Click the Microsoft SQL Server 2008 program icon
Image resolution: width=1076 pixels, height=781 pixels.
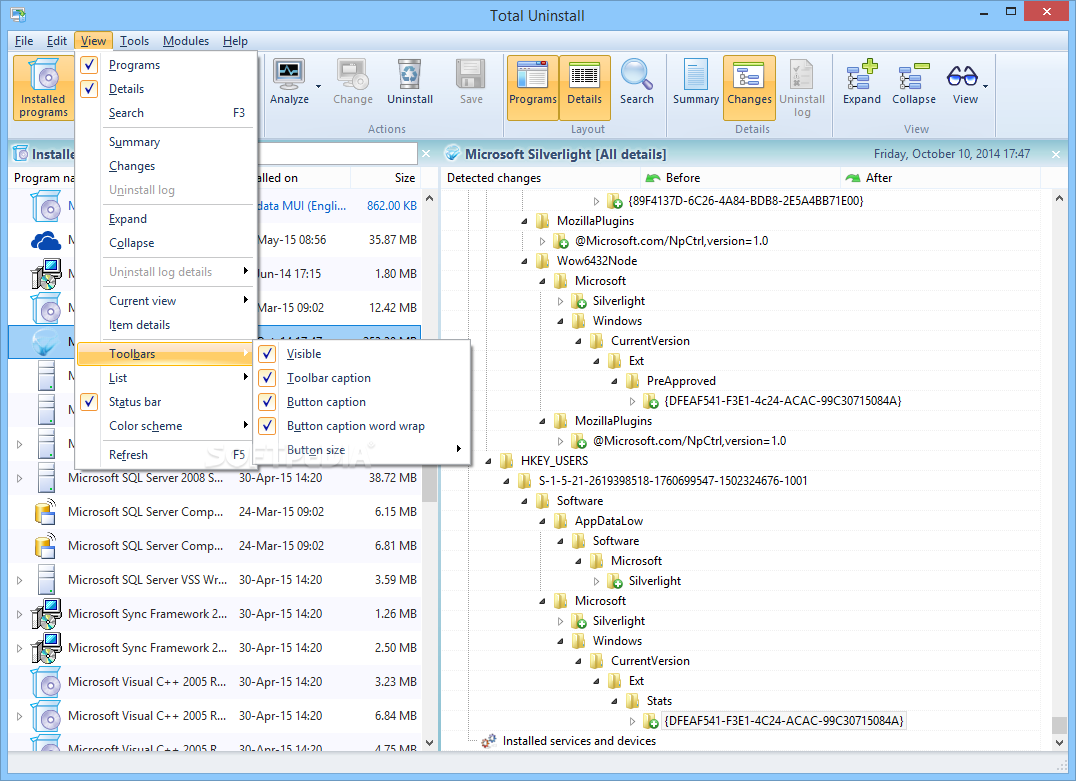point(46,478)
